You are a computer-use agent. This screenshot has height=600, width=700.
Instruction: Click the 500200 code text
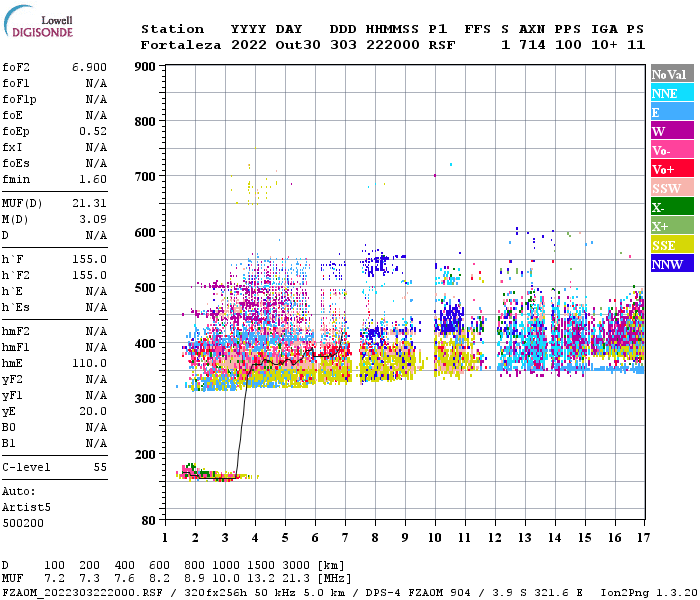click(x=23, y=523)
